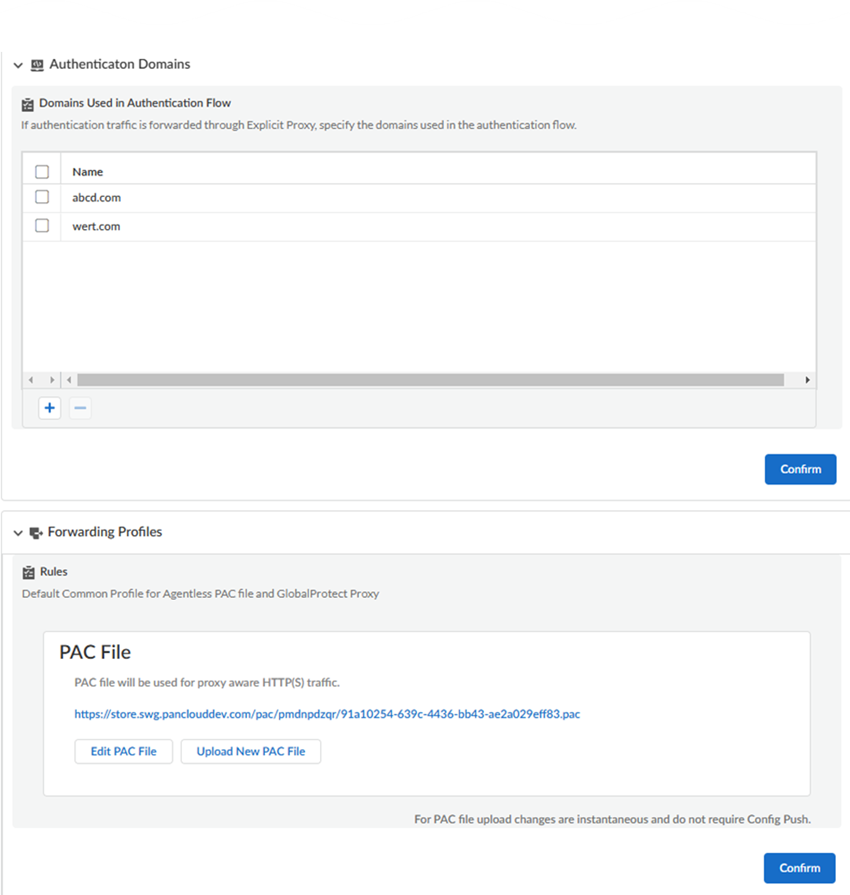The image size is (850, 895).
Task: Confirm the Forwarding Profiles settings
Action: [x=799, y=868]
